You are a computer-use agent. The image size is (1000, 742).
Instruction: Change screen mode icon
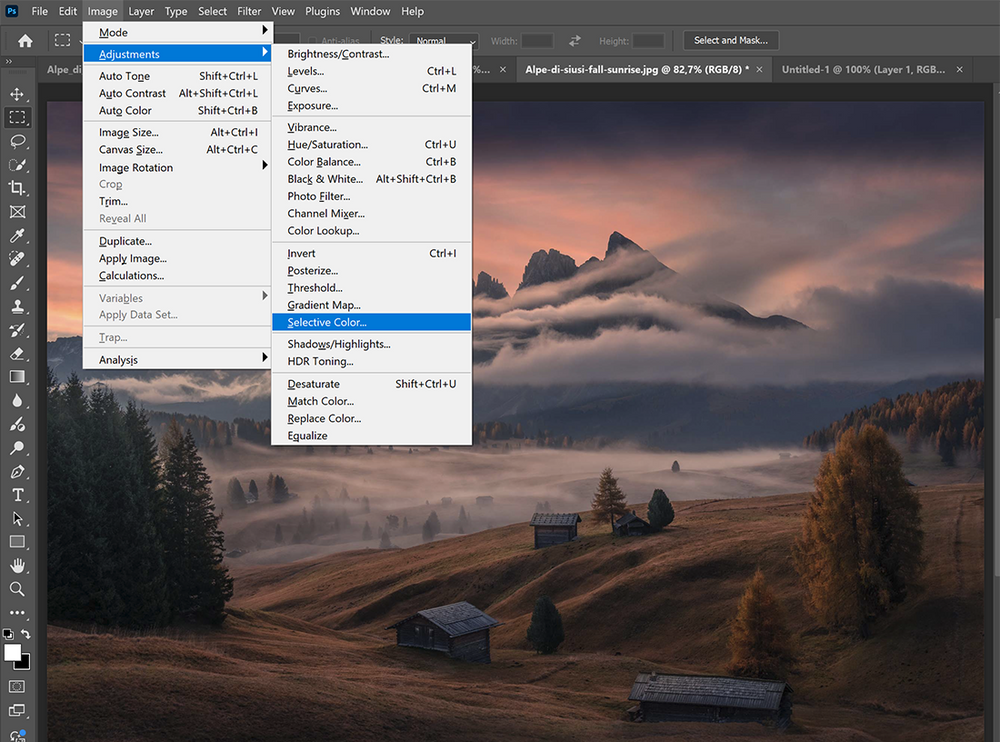(x=17, y=710)
